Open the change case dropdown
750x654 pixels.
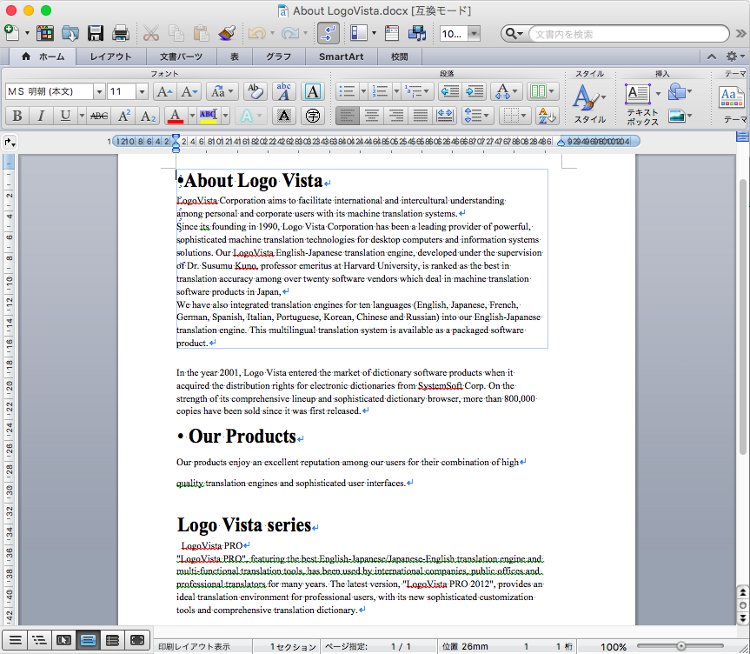pos(222,91)
